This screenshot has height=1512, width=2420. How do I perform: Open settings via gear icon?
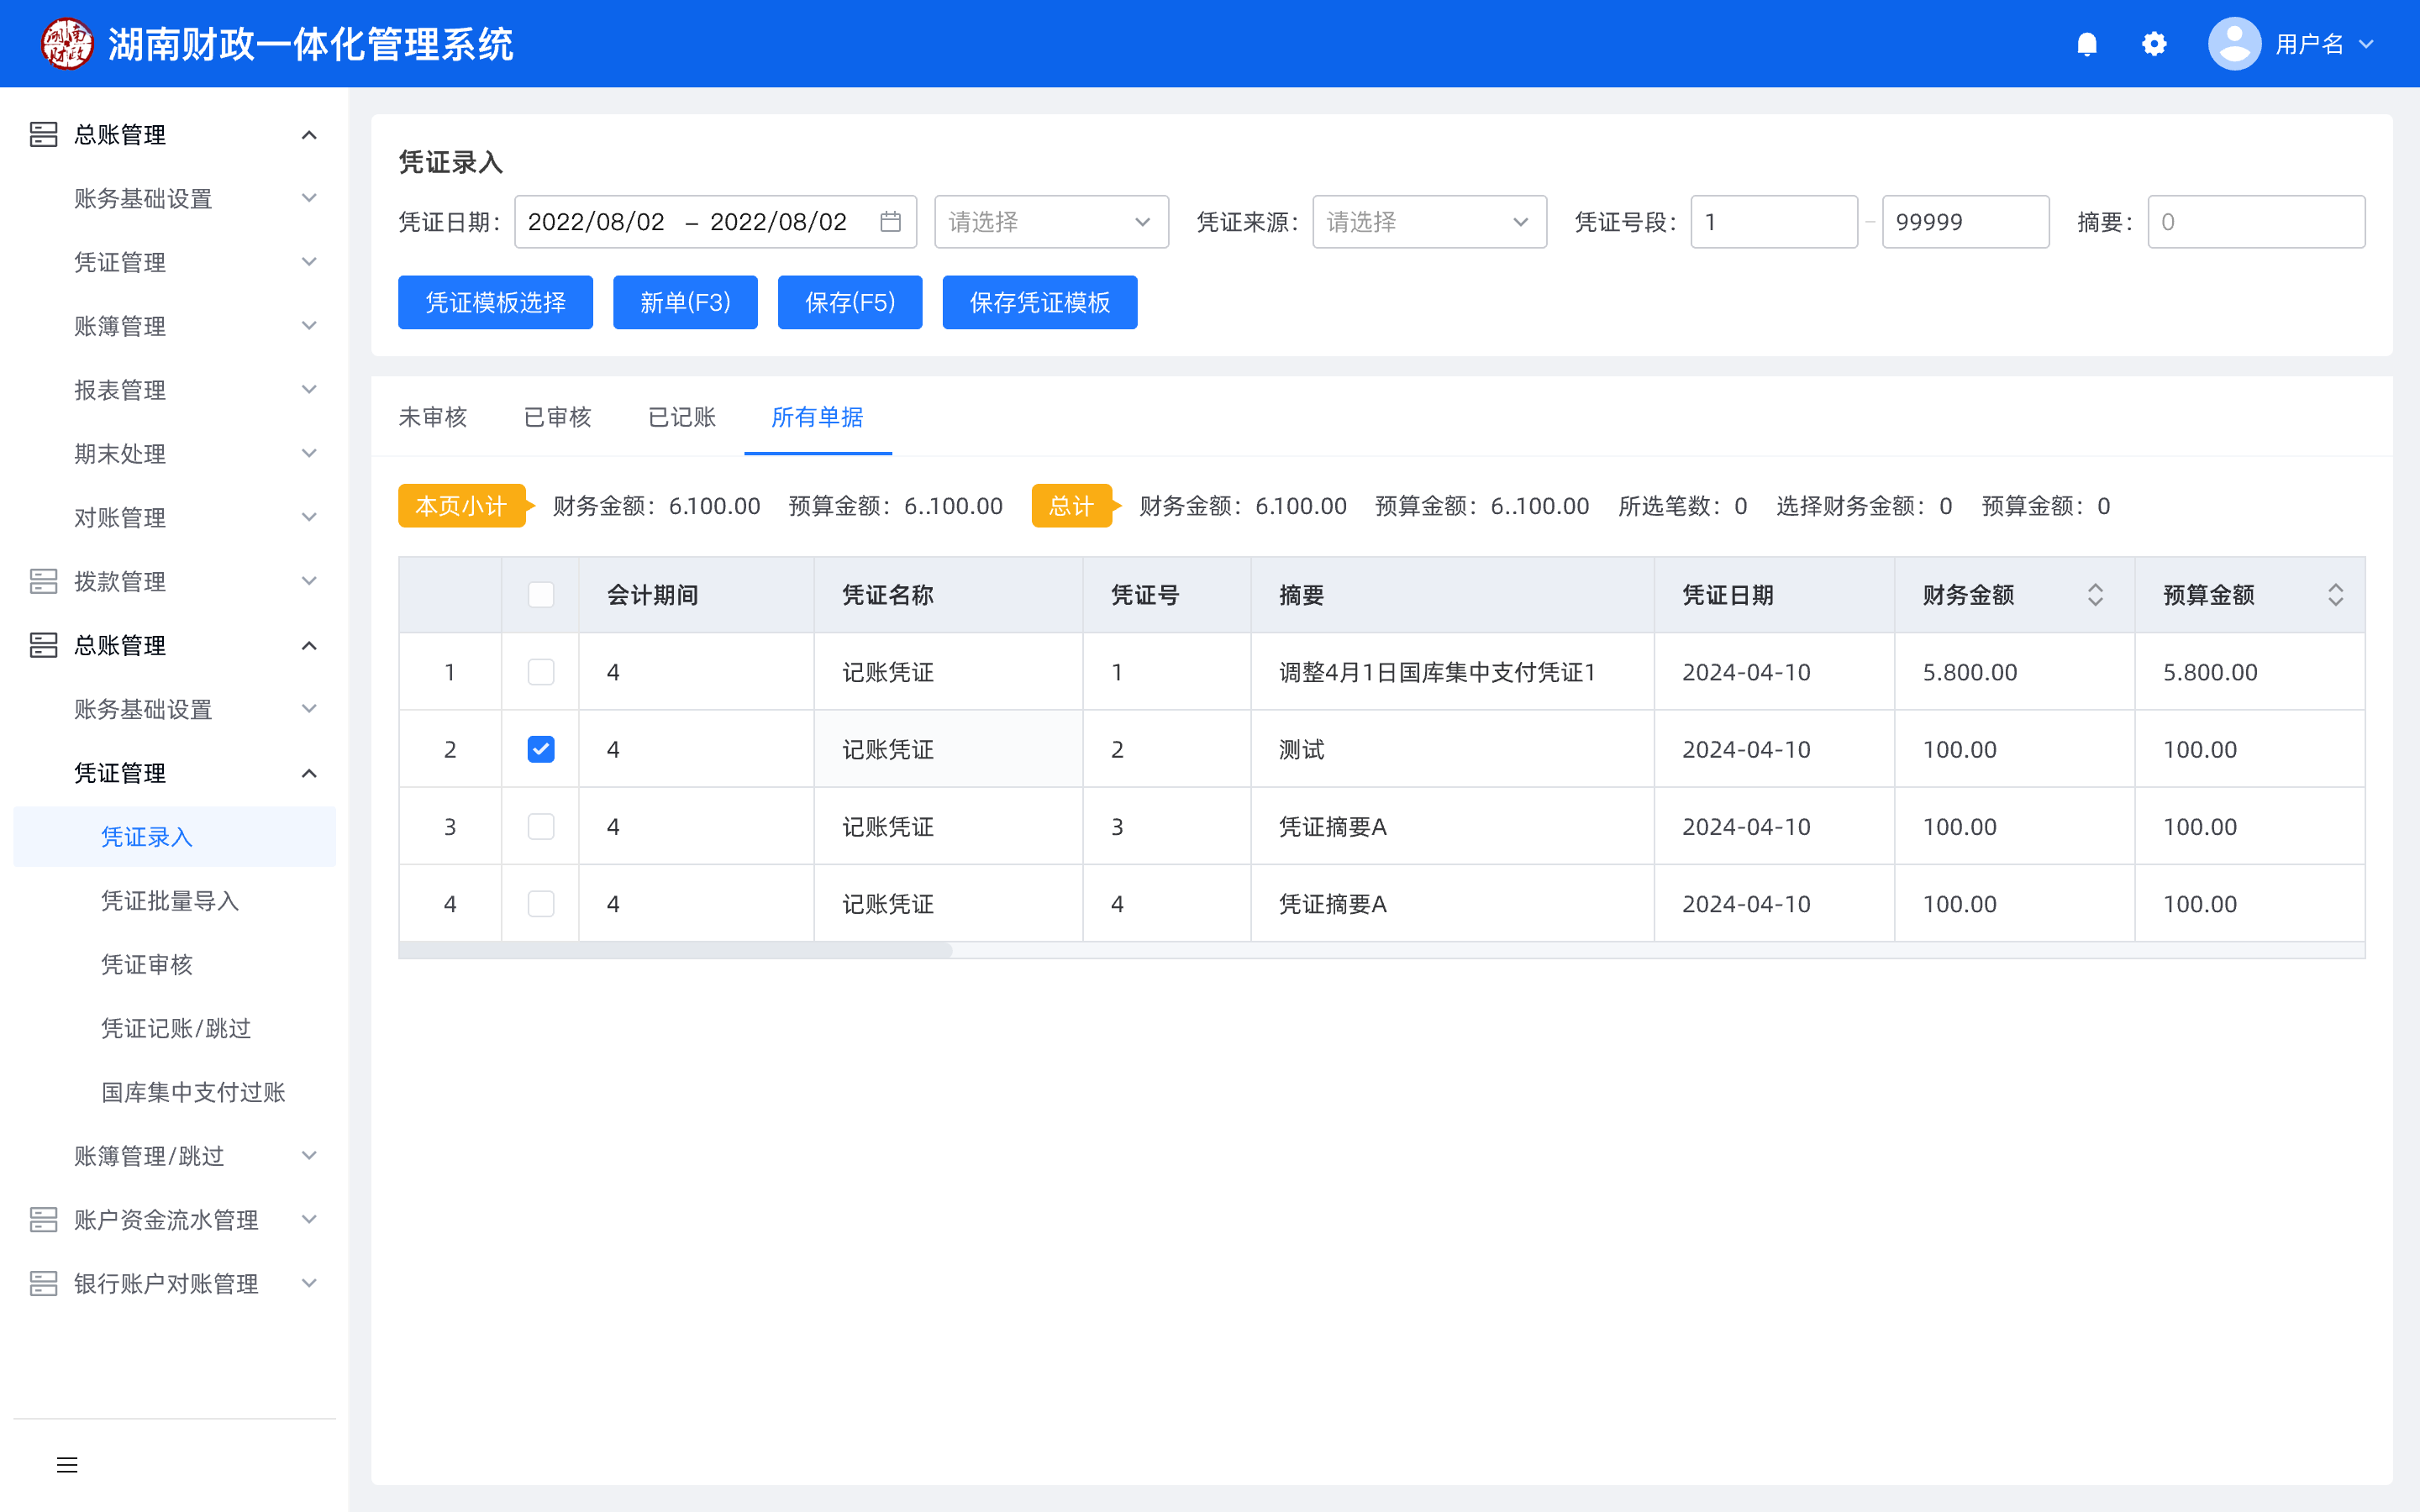pos(2154,44)
